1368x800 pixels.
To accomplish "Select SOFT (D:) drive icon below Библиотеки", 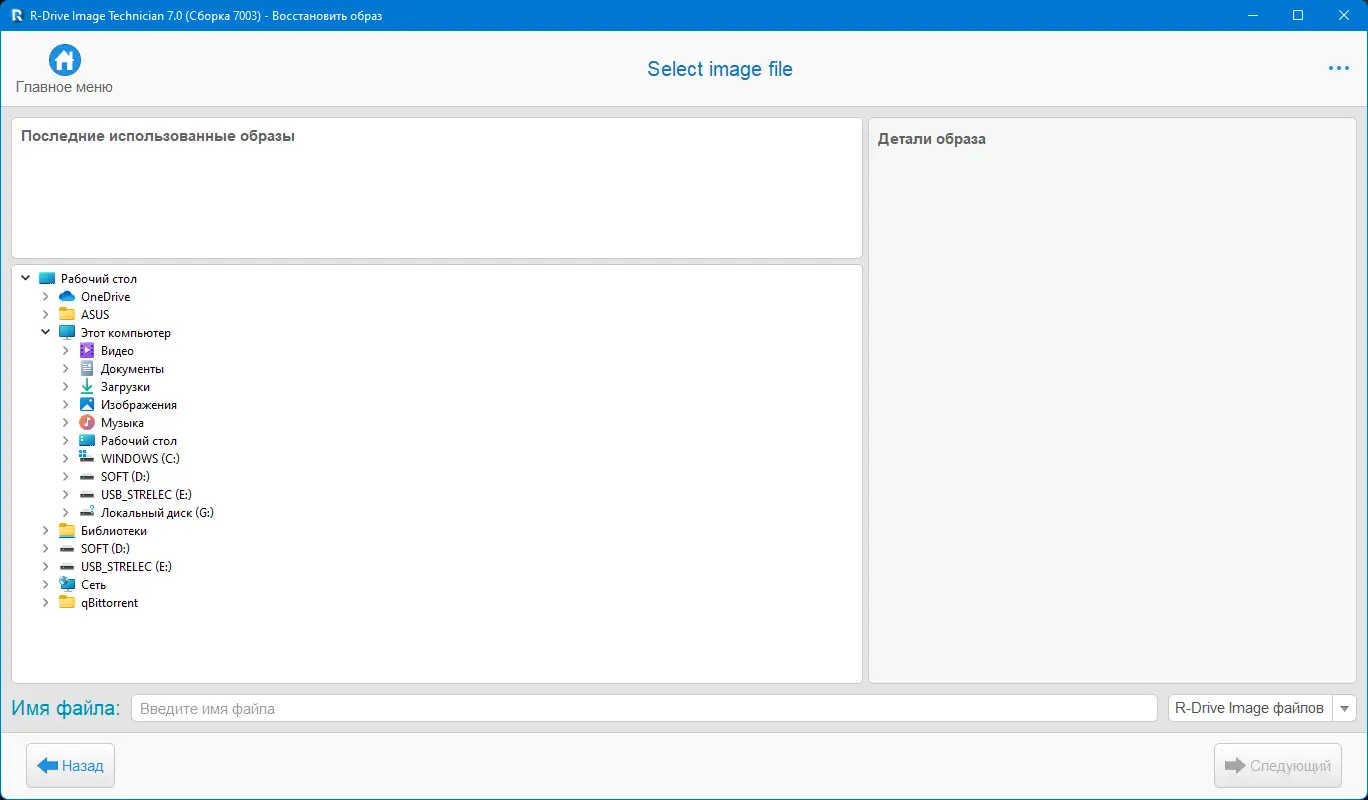I will 67,549.
